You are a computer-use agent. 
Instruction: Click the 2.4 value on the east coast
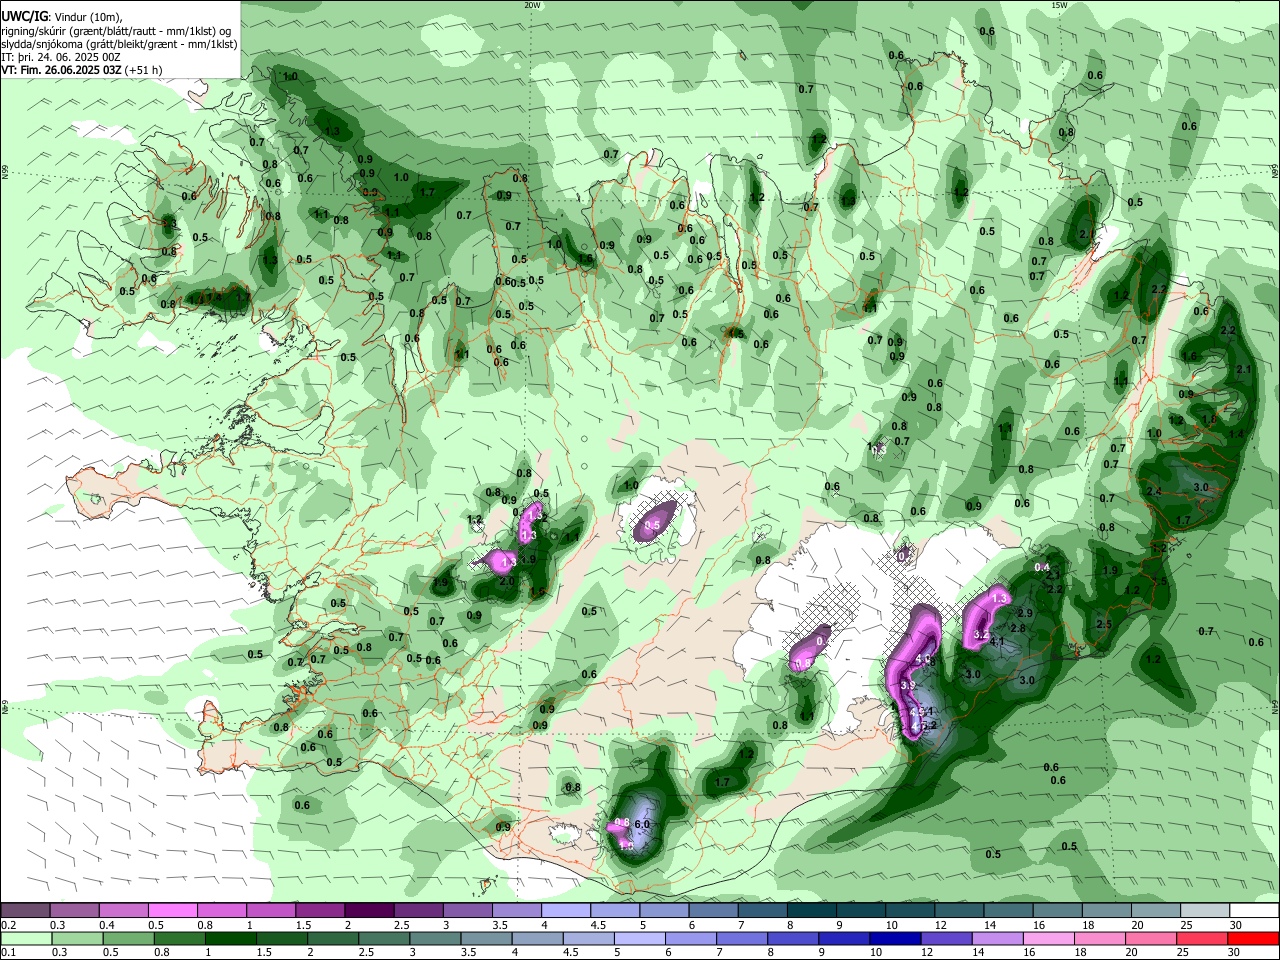(x=1154, y=492)
